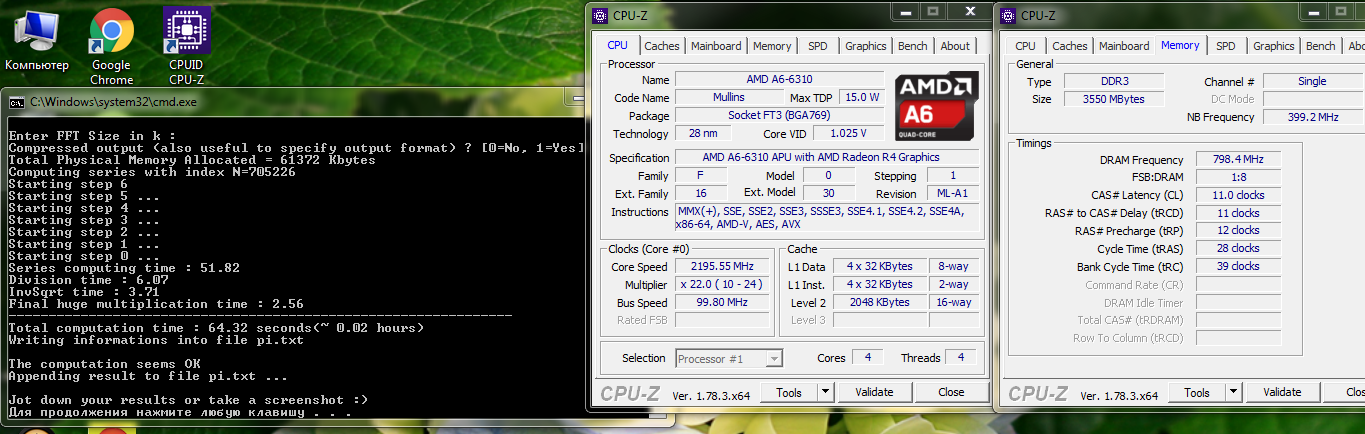Click the processor Name field AMD A6-6310
Image resolution: width=1365 pixels, height=434 pixels.
[x=780, y=79]
